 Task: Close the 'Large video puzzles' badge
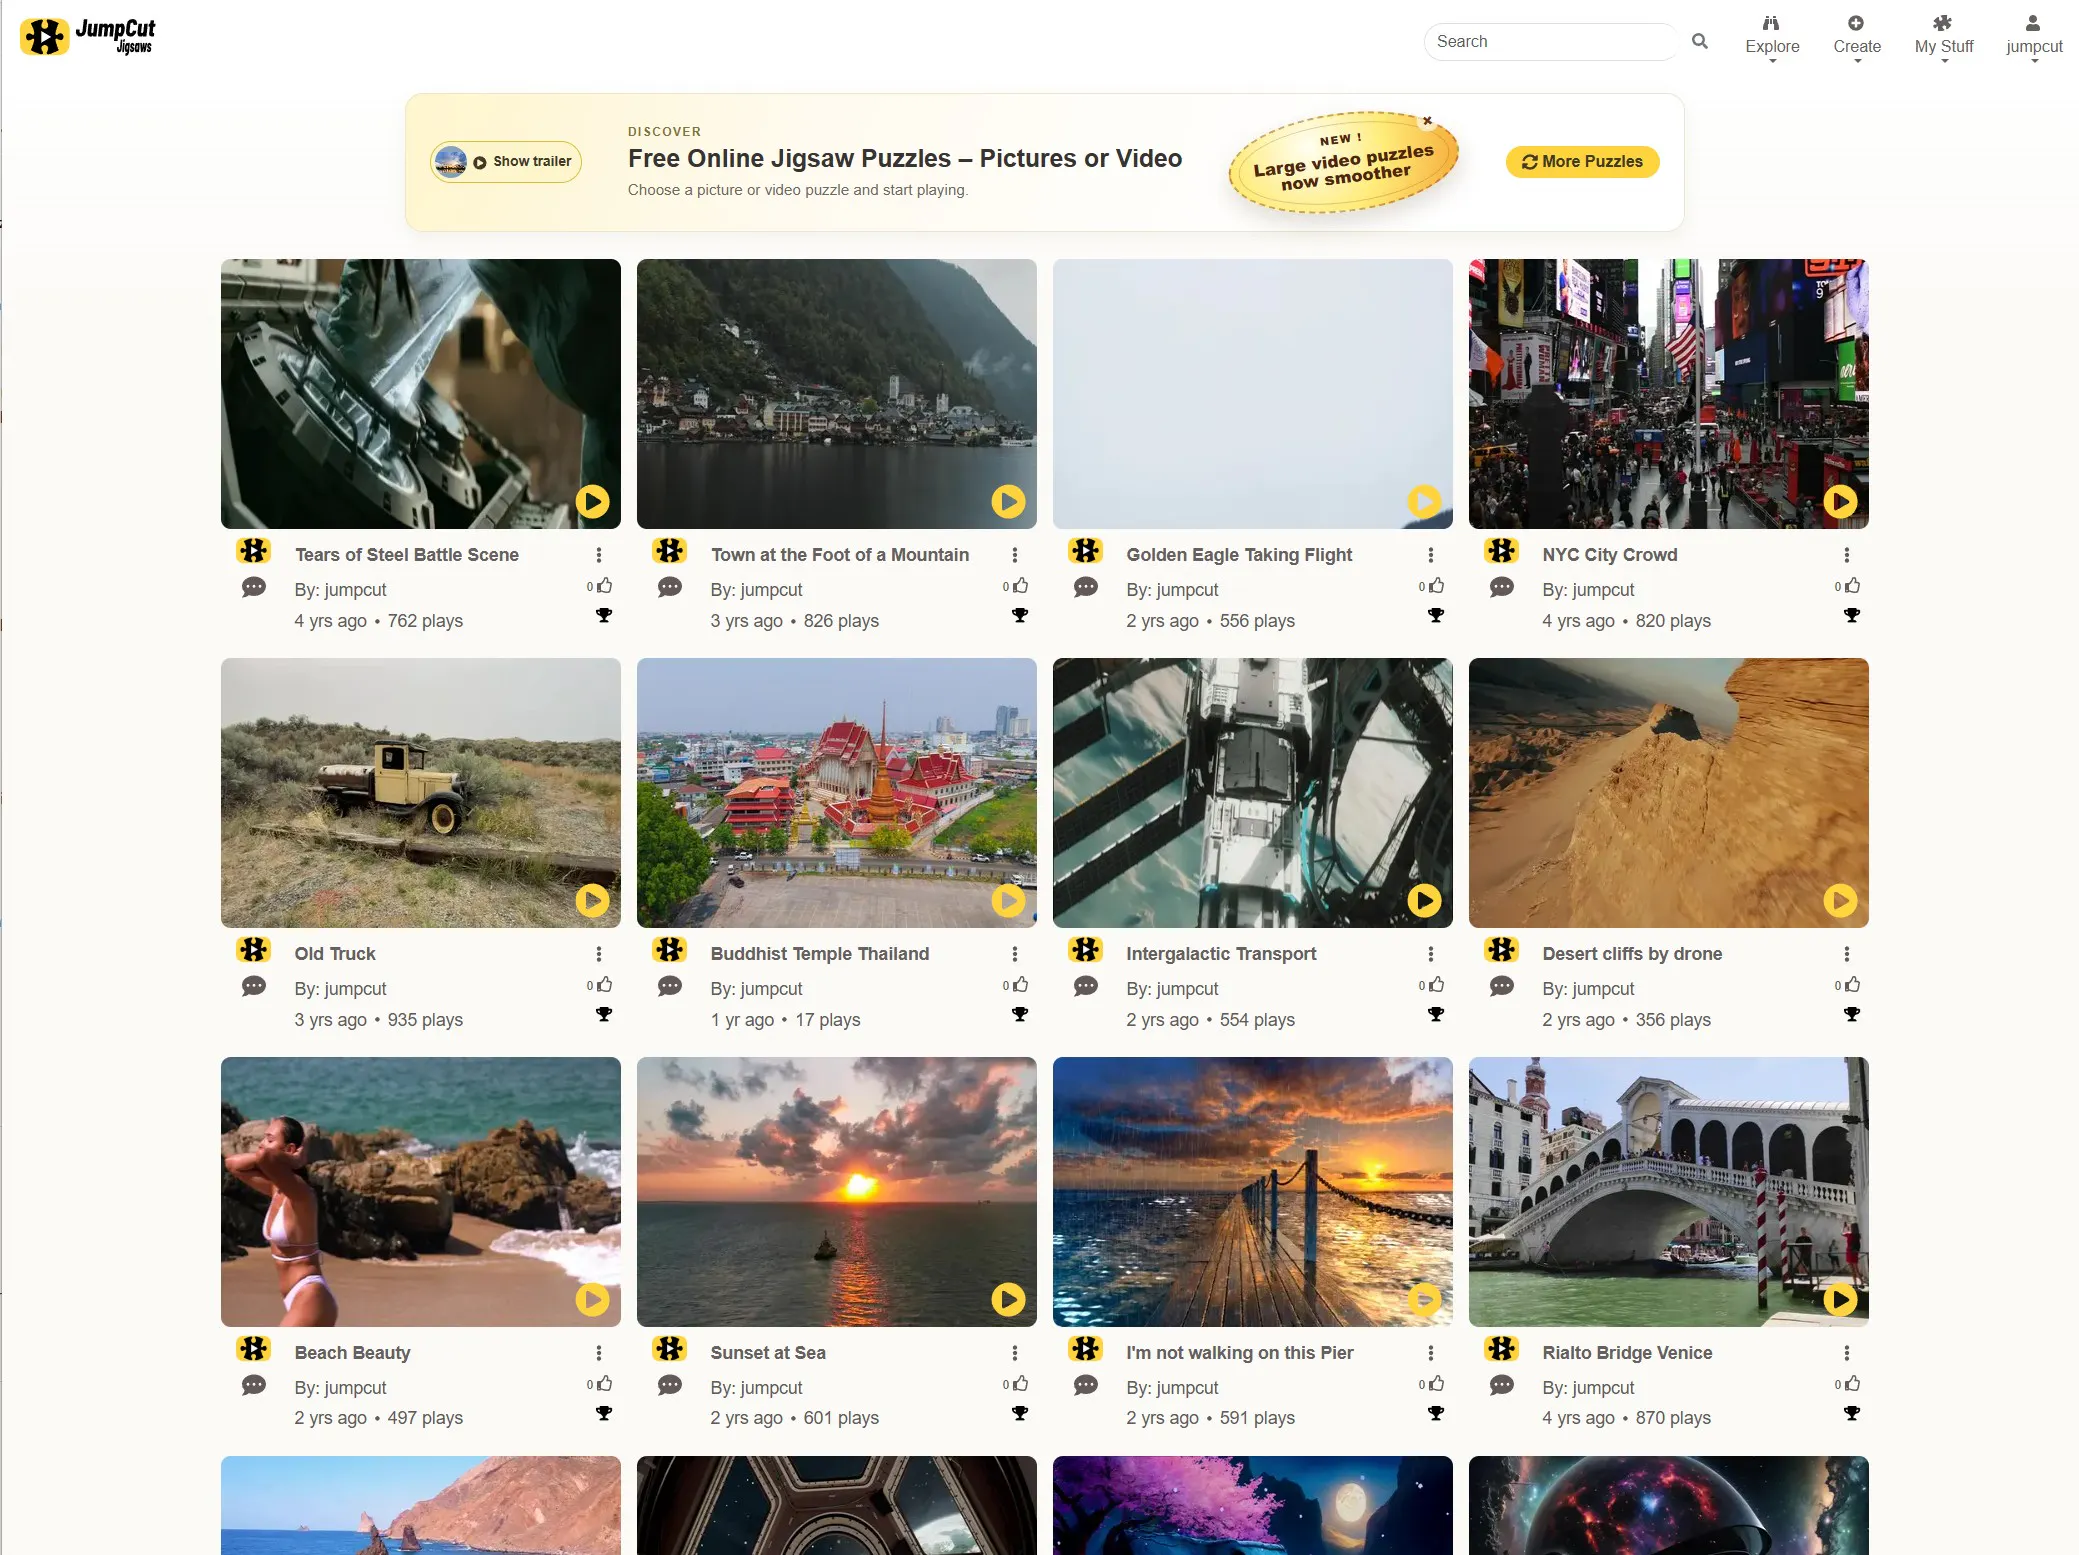(x=1427, y=121)
